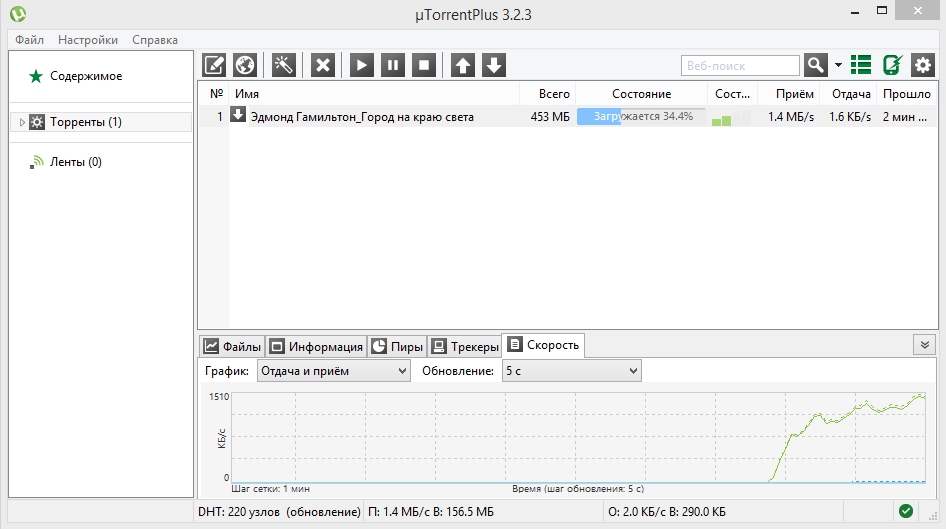946x529 pixels.
Task: Click the download arrow icon on the torrent row
Action: click(238, 115)
